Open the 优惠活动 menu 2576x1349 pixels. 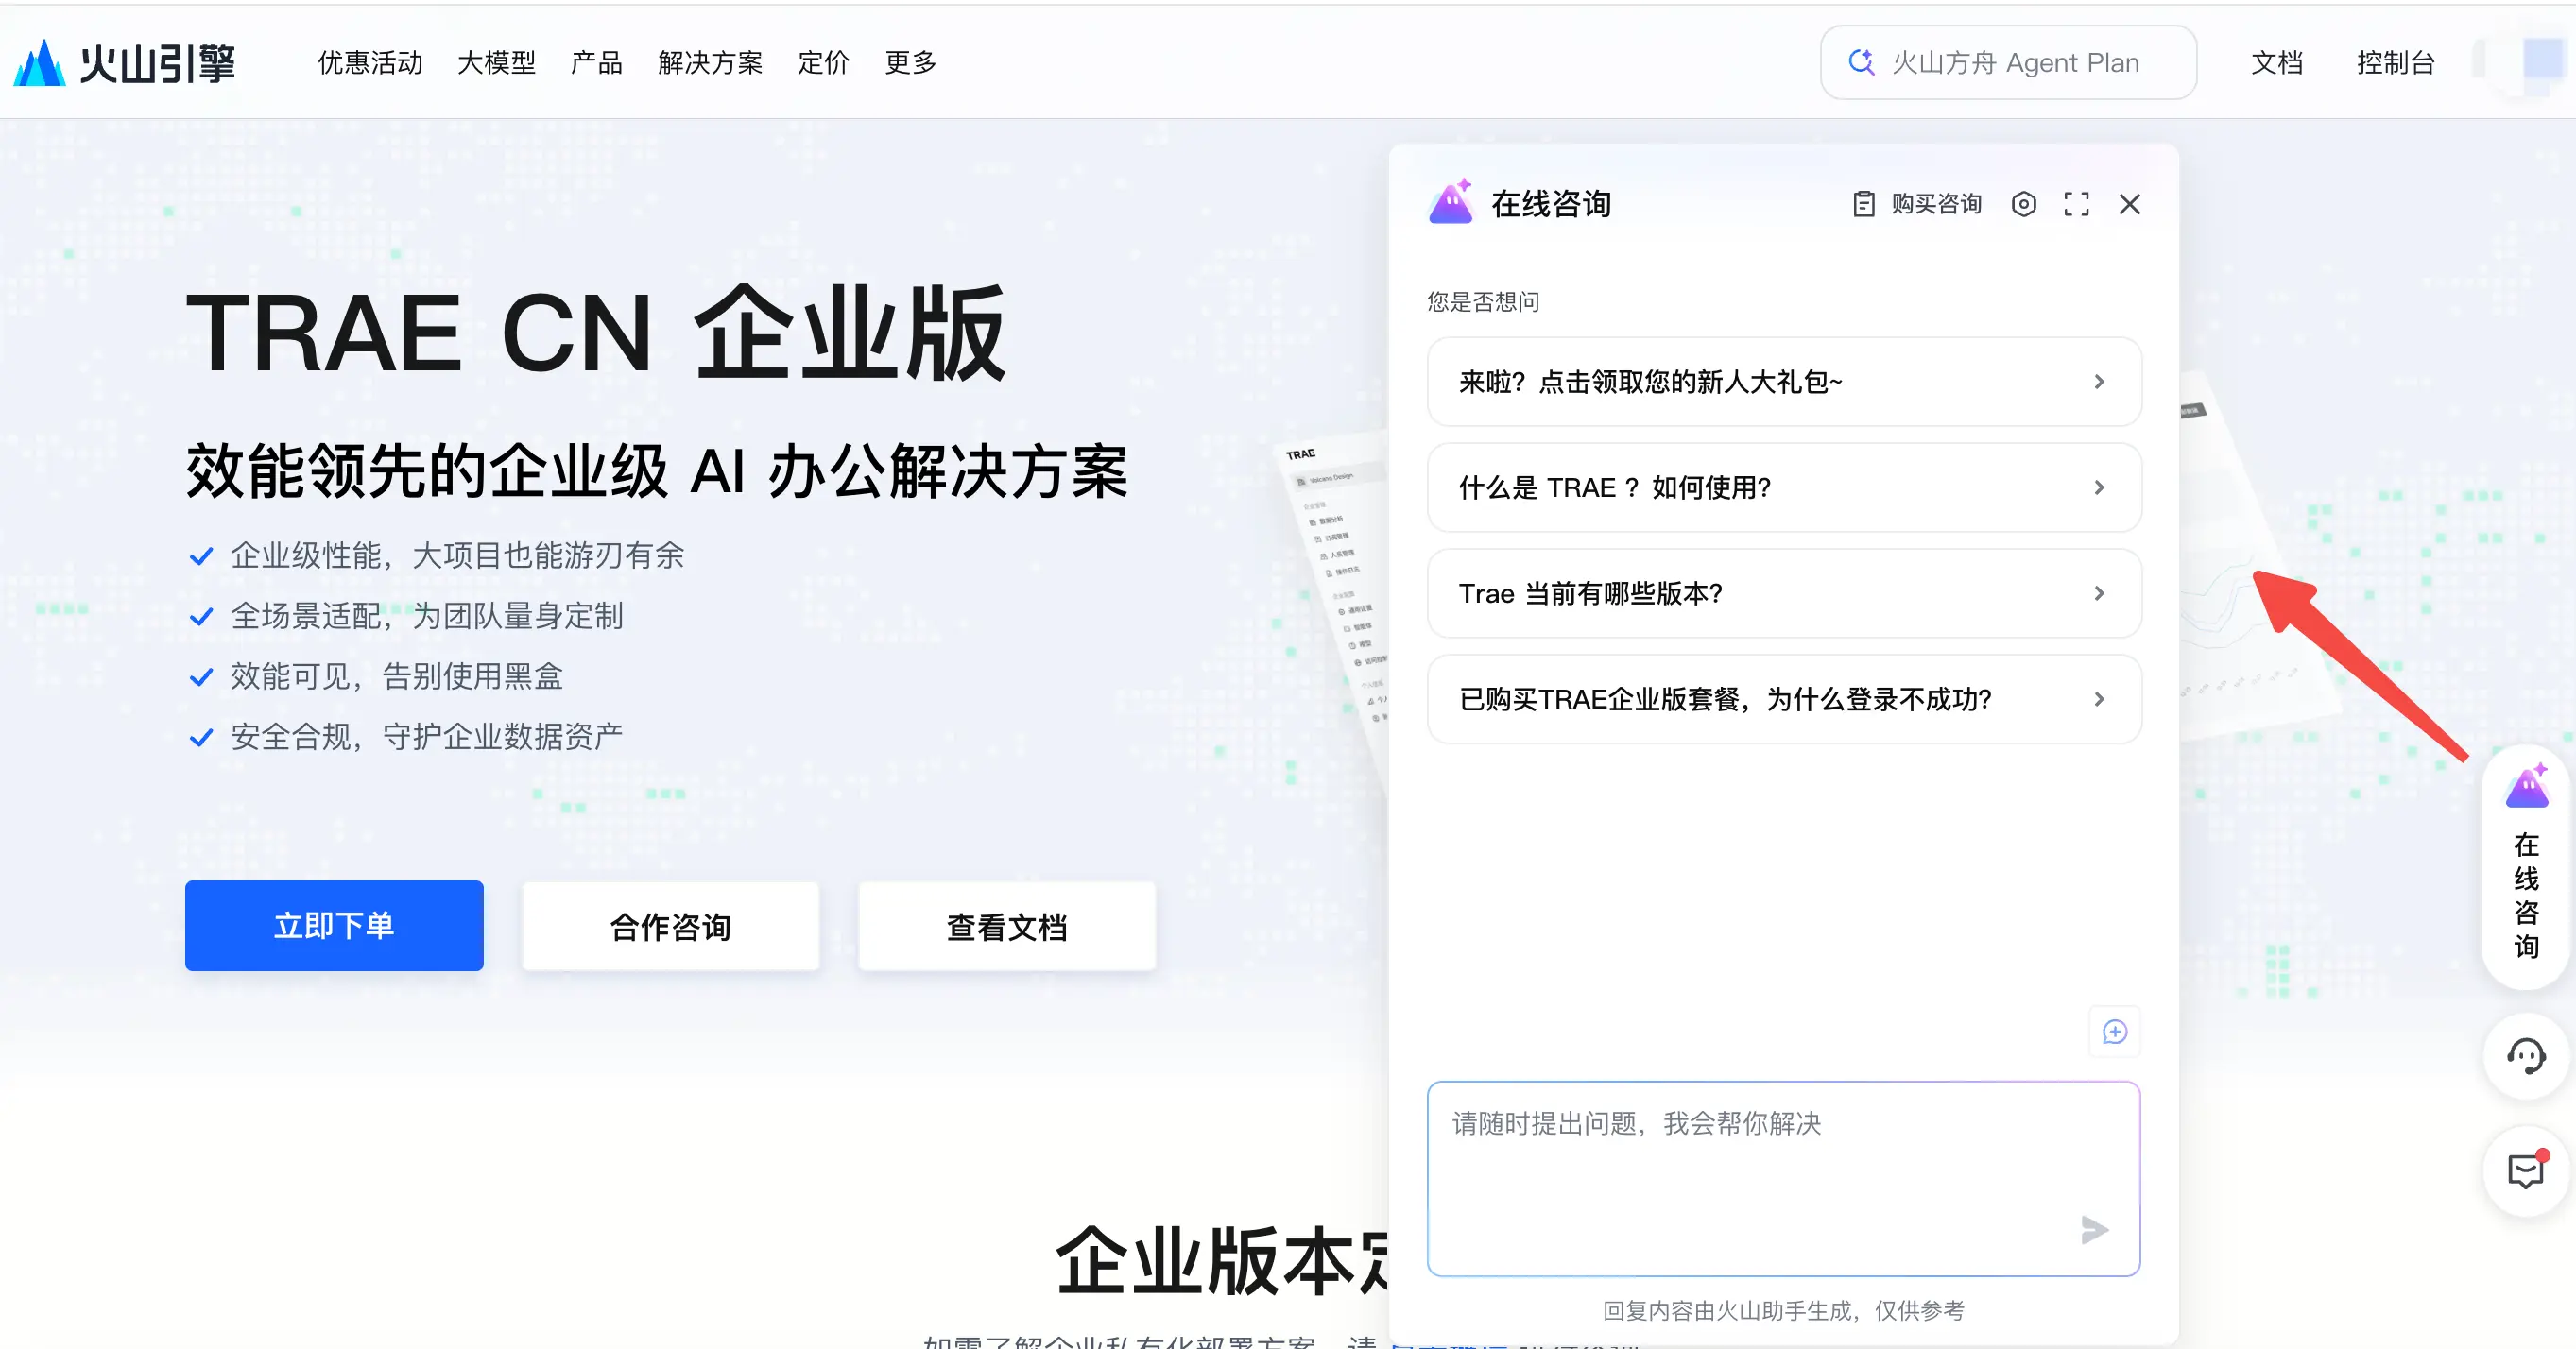[370, 62]
